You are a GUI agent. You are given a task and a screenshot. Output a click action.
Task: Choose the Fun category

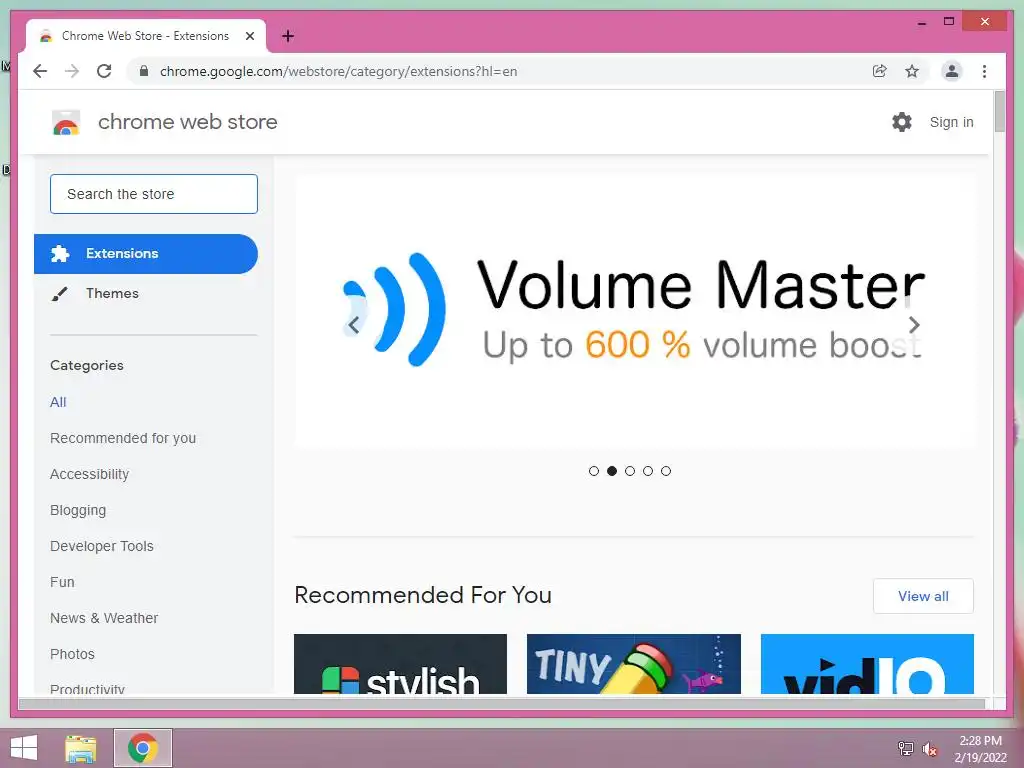62,582
